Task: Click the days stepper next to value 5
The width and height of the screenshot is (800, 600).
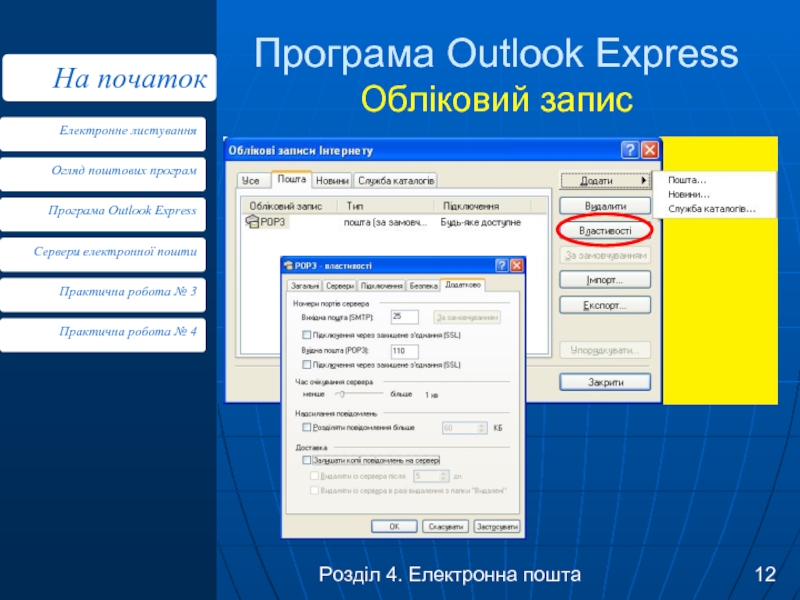Action: [443, 476]
